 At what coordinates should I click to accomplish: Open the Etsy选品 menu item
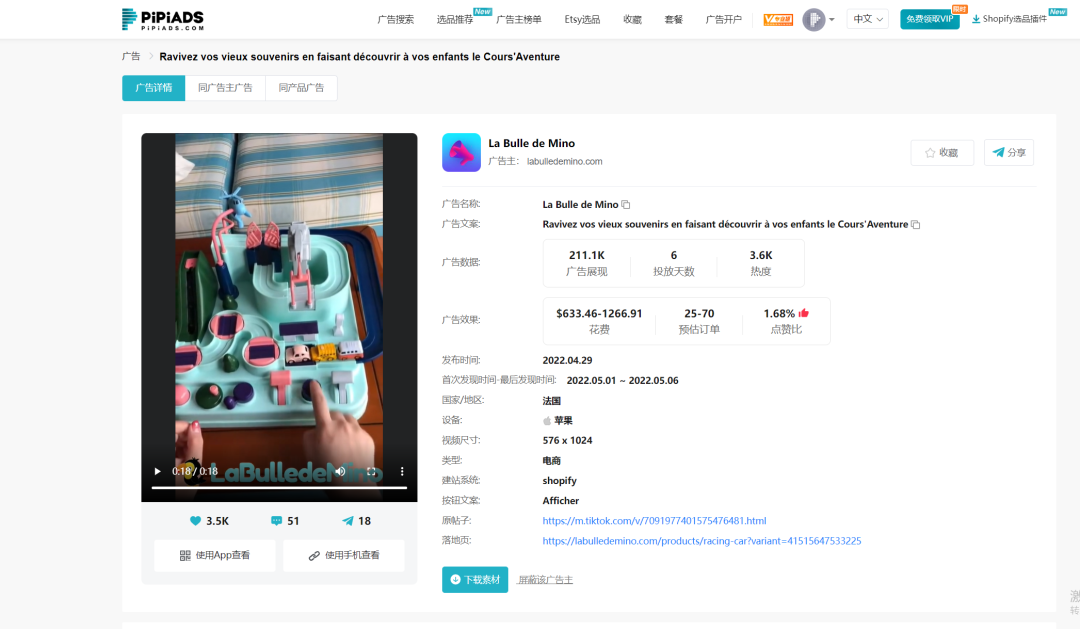582,19
